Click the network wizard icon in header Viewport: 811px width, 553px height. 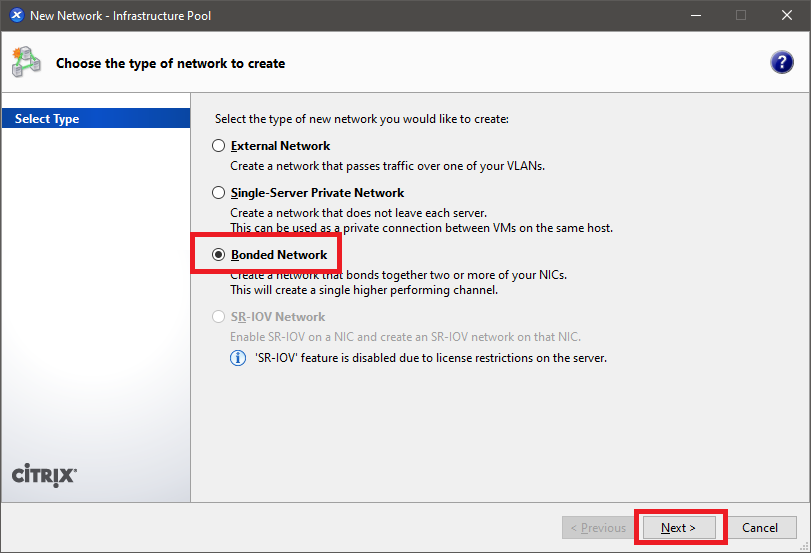pyautogui.click(x=26, y=63)
